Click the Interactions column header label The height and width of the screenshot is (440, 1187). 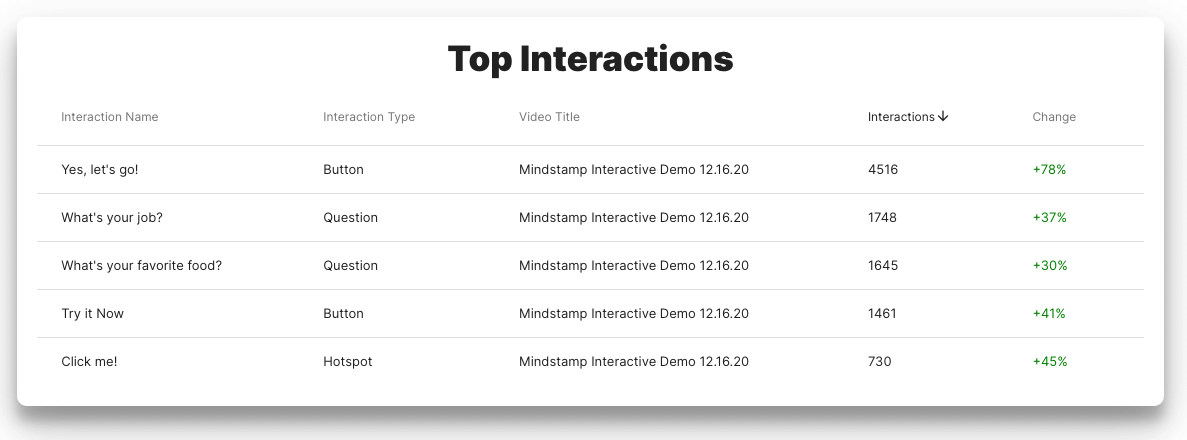tap(901, 117)
